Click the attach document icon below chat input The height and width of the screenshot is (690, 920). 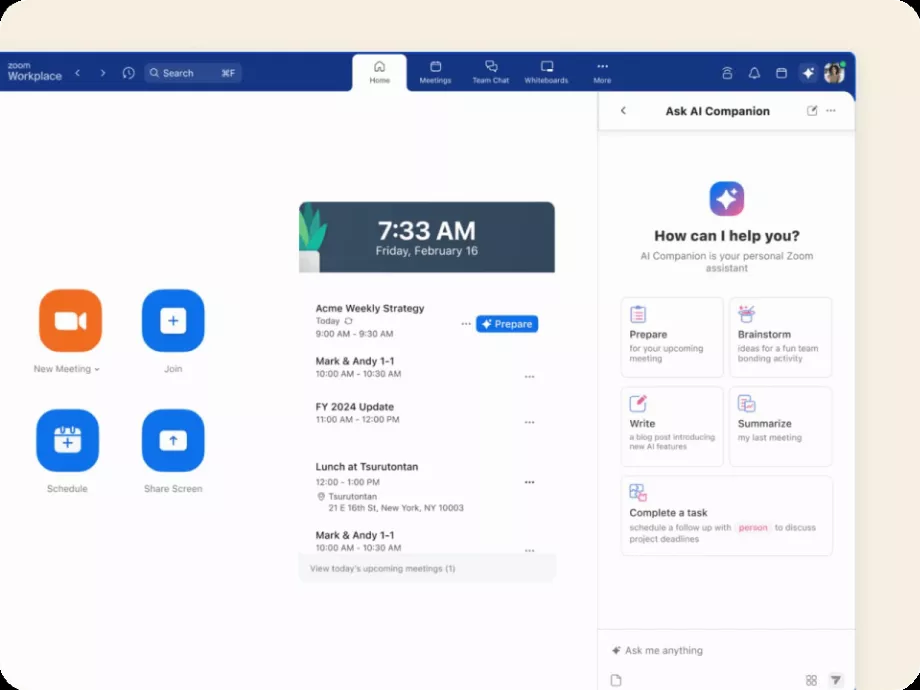tap(616, 680)
